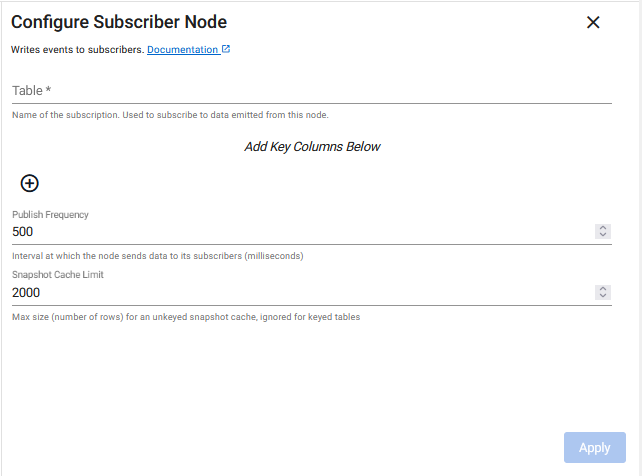Image resolution: width=642 pixels, height=476 pixels.
Task: Click the Publish Frequency label
Action: 51,214
